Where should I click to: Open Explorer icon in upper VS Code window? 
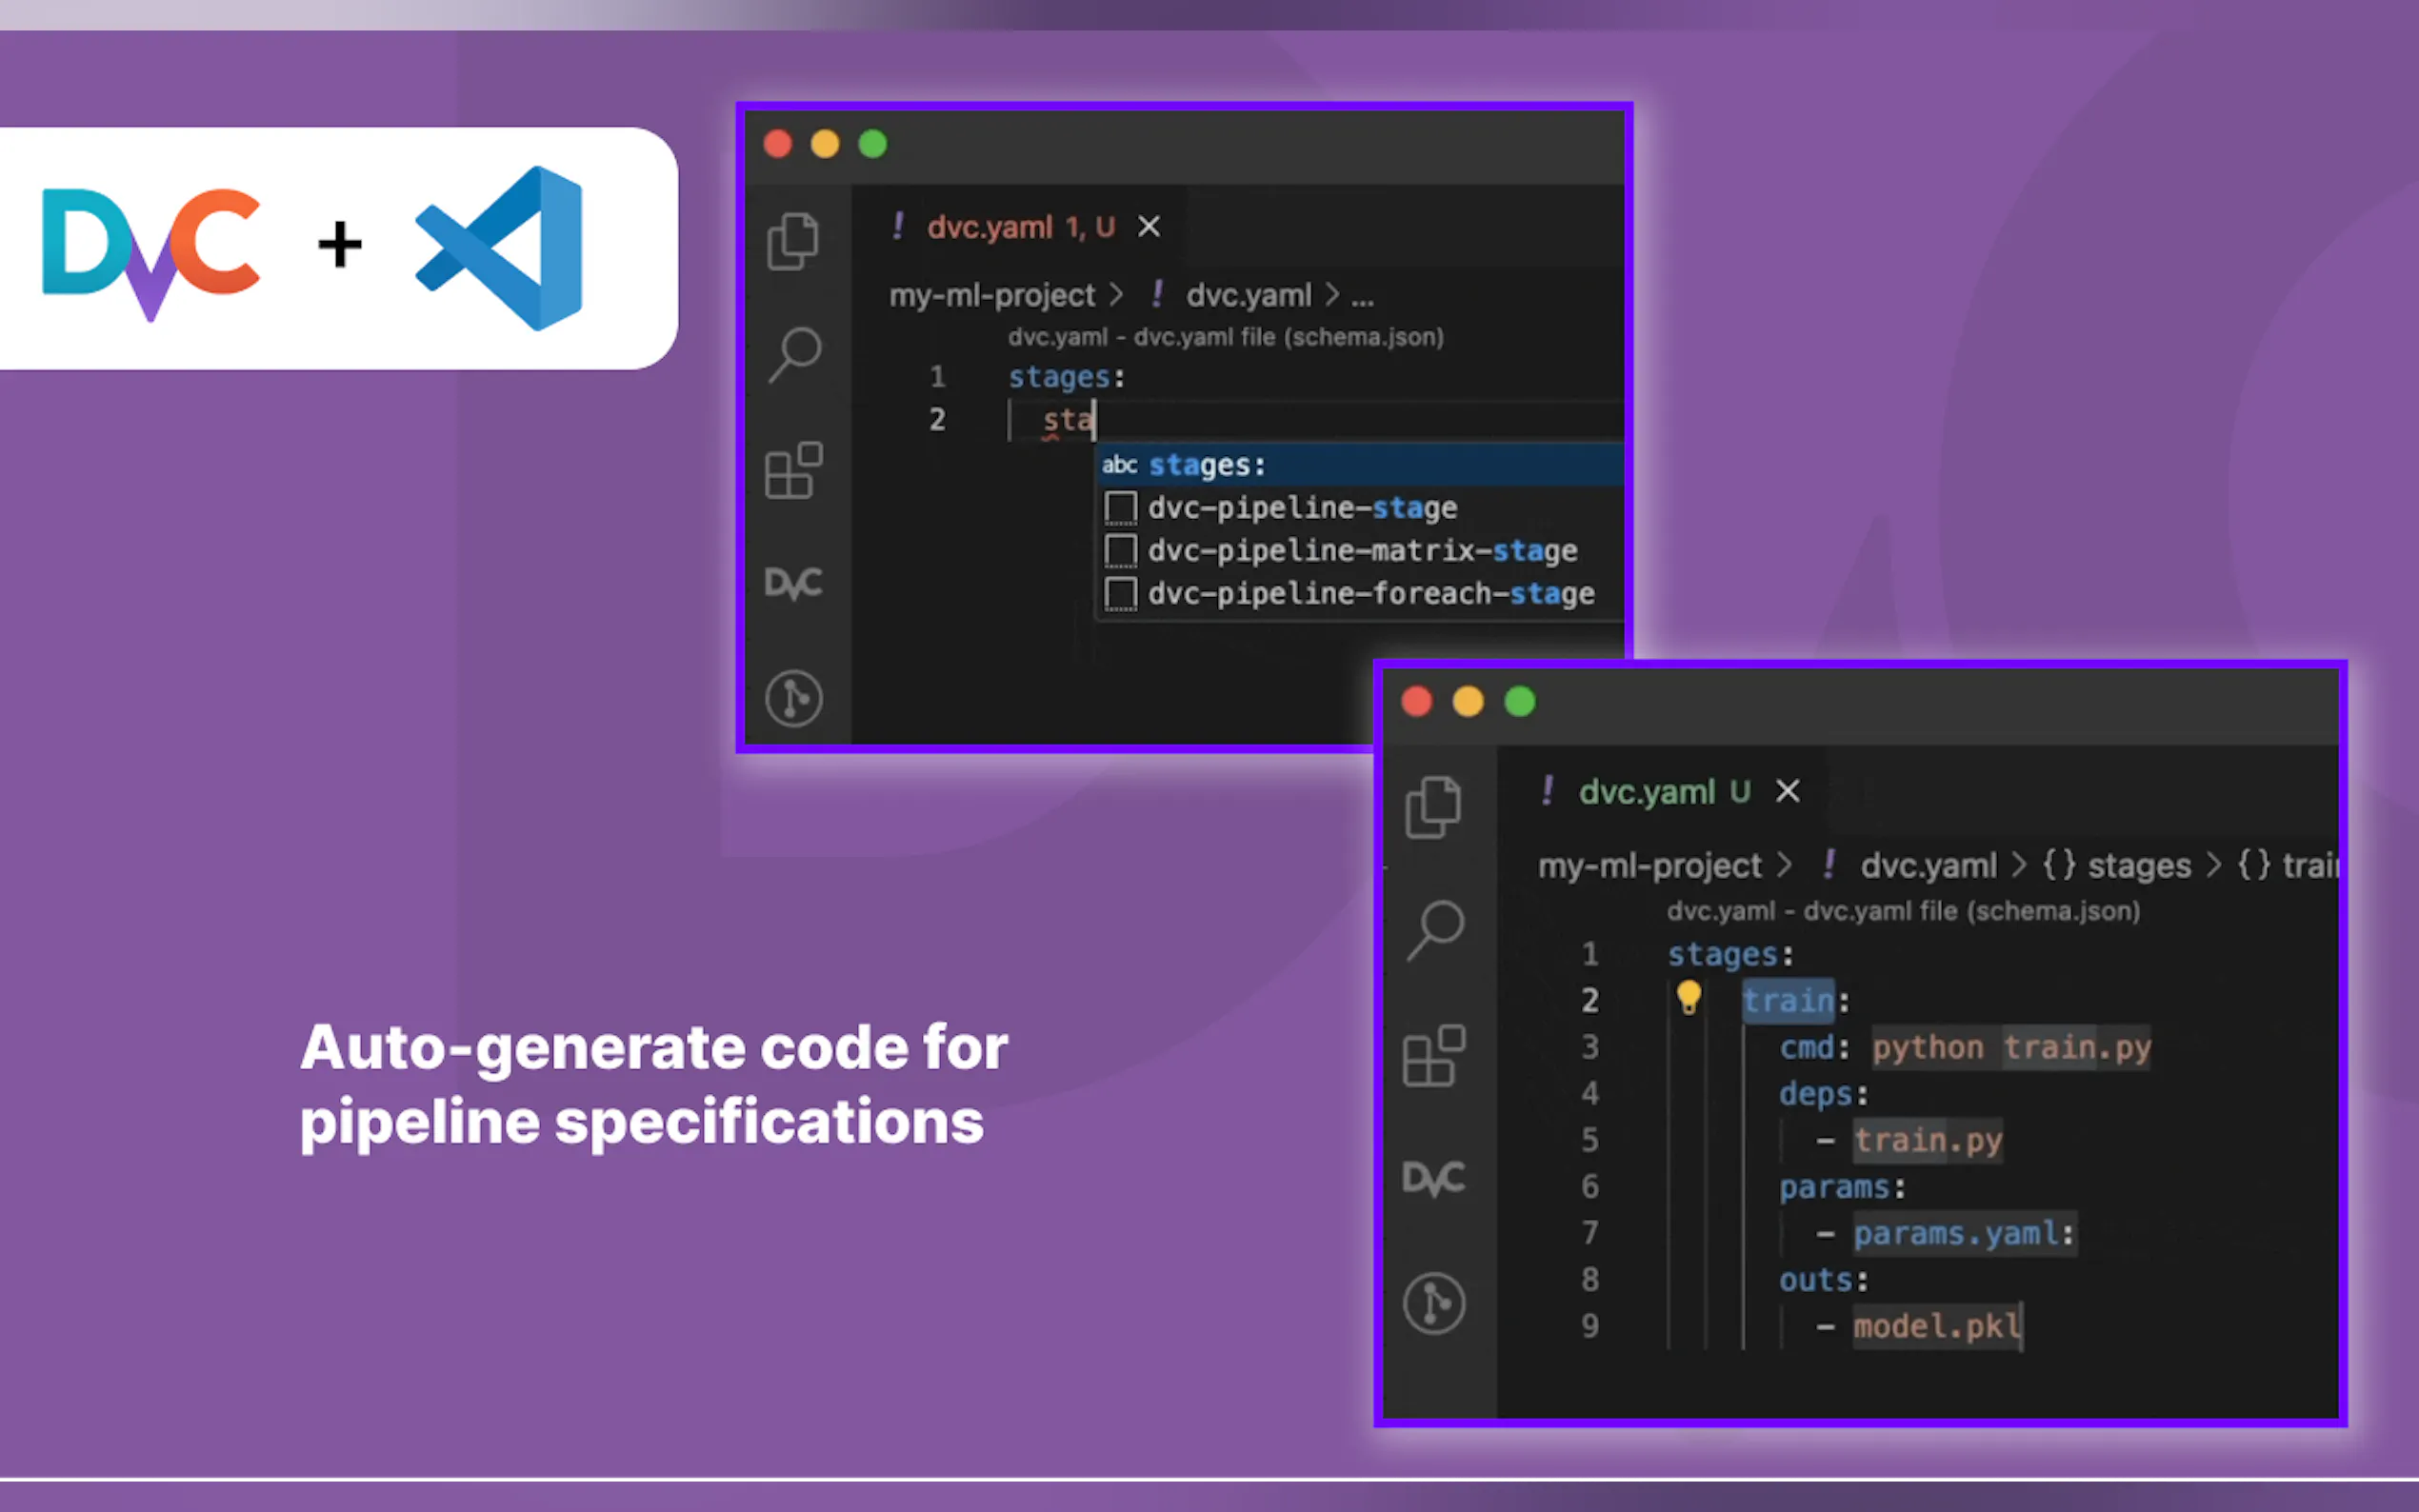[x=793, y=241]
